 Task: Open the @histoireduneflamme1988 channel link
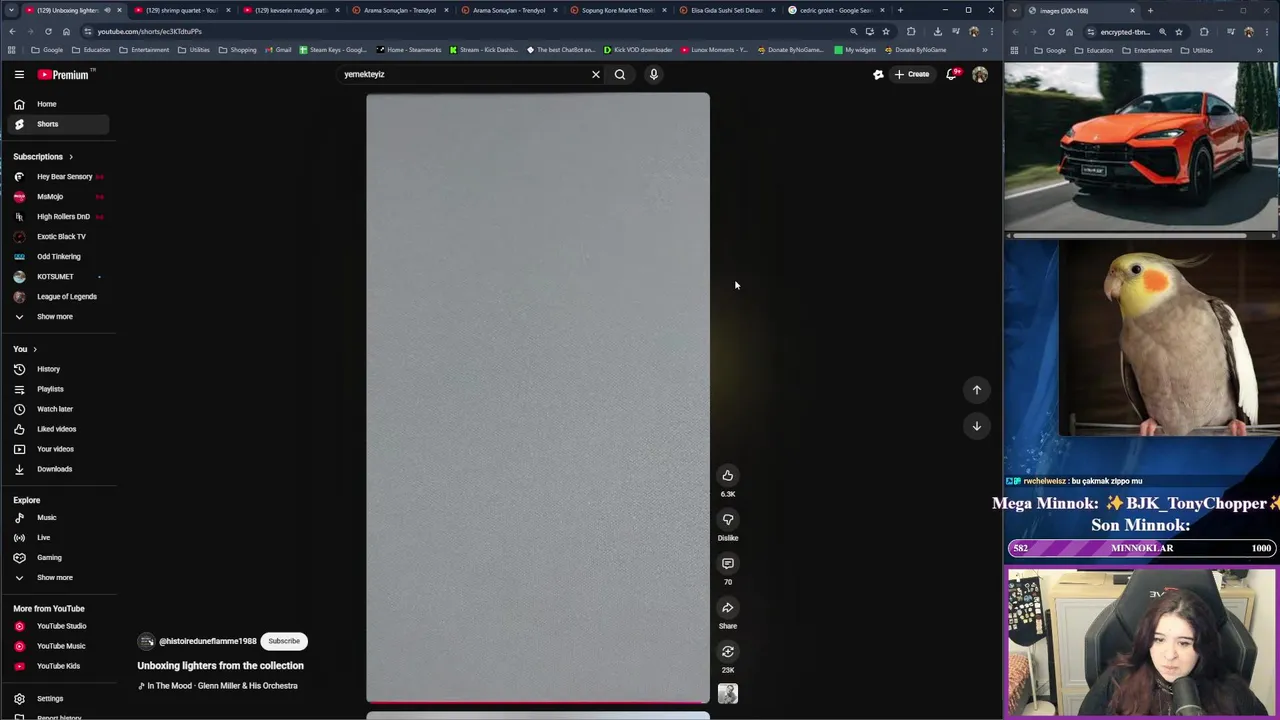point(208,641)
